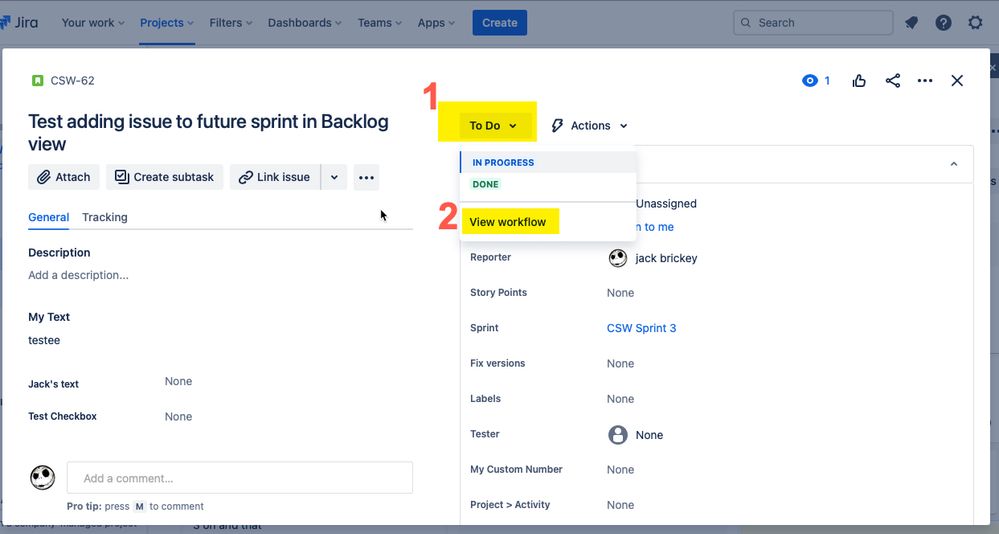Open the Teams menu
The width and height of the screenshot is (999, 534).
click(380, 23)
